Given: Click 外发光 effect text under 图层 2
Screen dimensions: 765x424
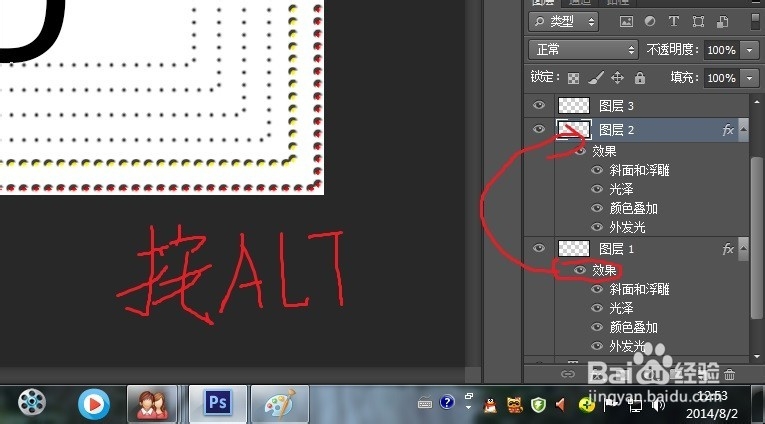Looking at the screenshot, I should 627,227.
